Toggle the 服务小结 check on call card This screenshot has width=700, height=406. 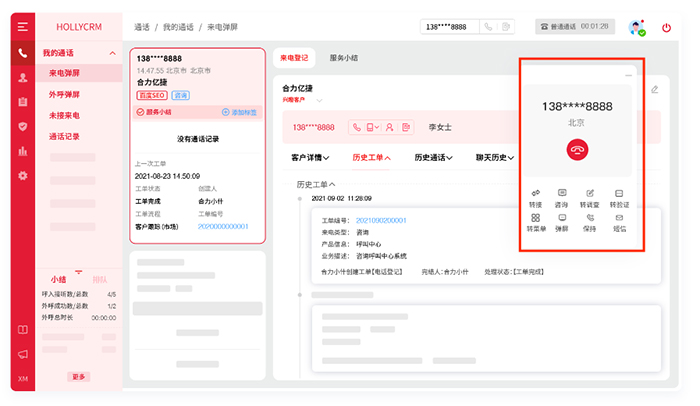click(139, 113)
